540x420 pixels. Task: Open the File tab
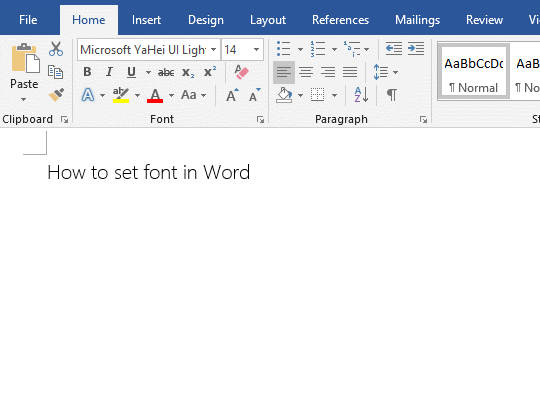(x=28, y=20)
